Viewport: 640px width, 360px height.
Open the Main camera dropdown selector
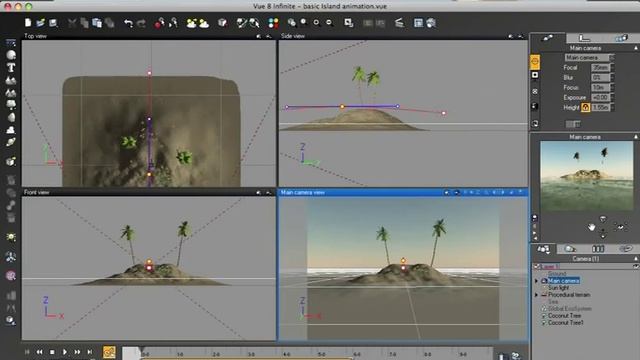pos(589,58)
